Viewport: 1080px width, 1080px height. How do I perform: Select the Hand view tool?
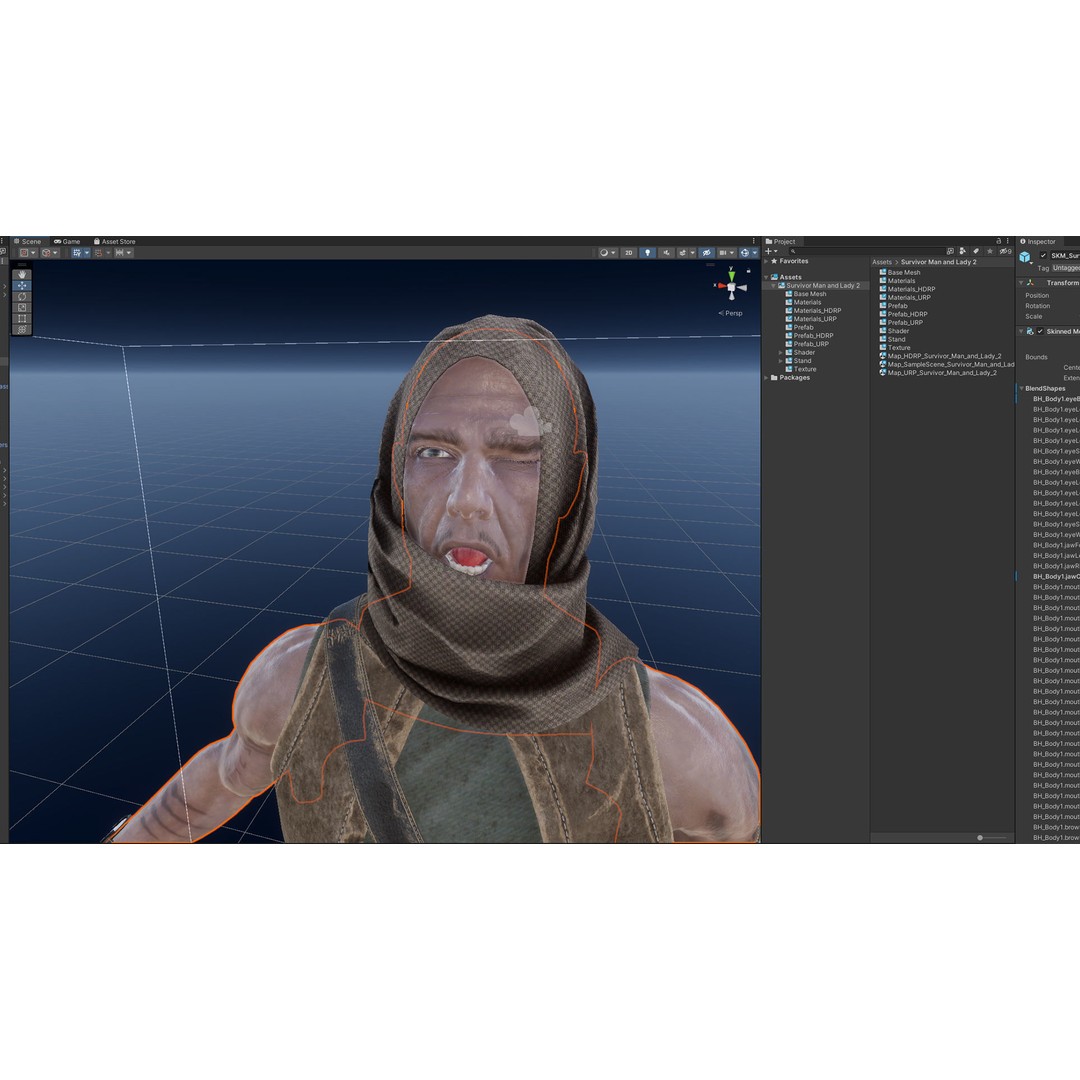point(22,275)
